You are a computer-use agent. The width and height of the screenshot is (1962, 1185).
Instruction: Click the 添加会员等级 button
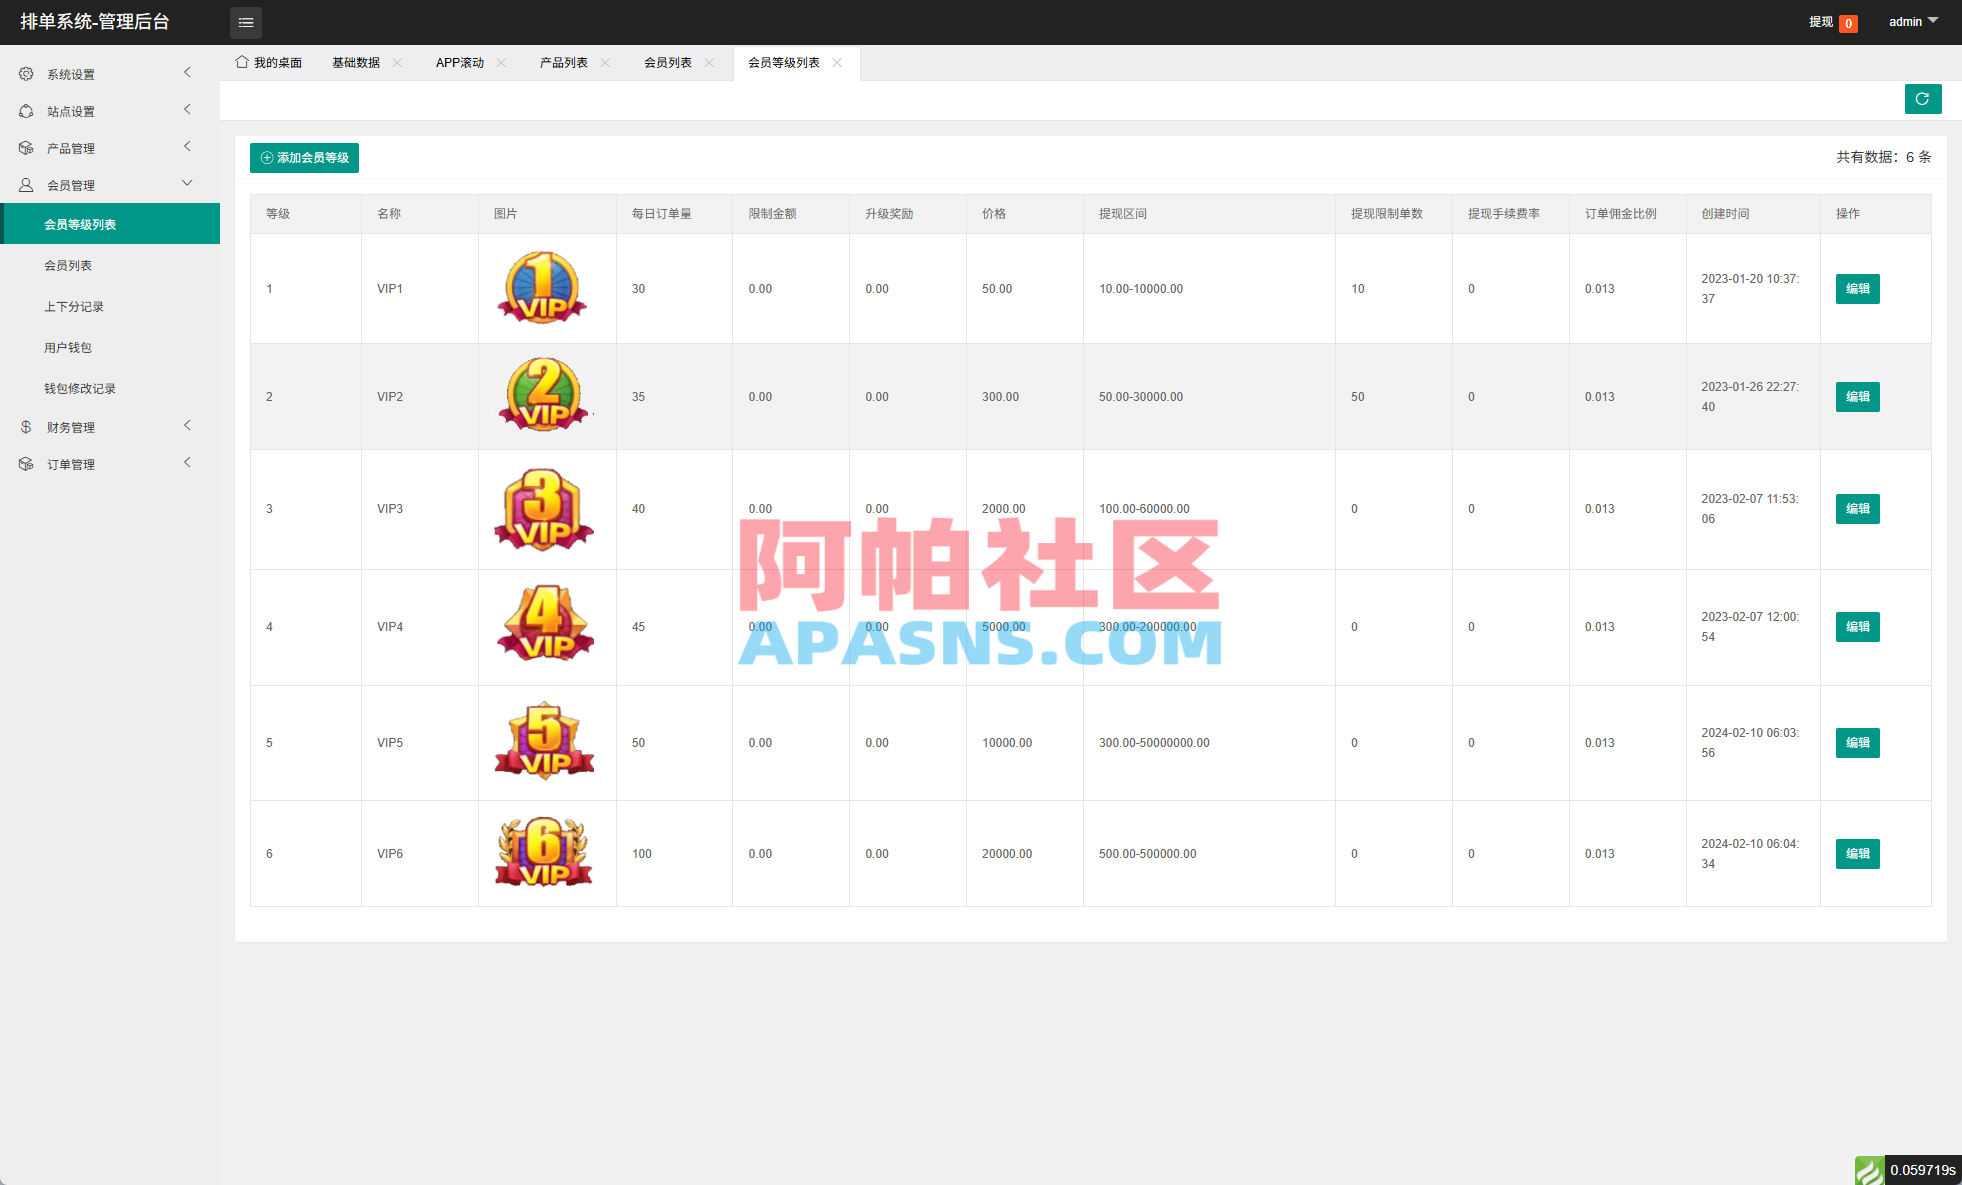[x=304, y=158]
